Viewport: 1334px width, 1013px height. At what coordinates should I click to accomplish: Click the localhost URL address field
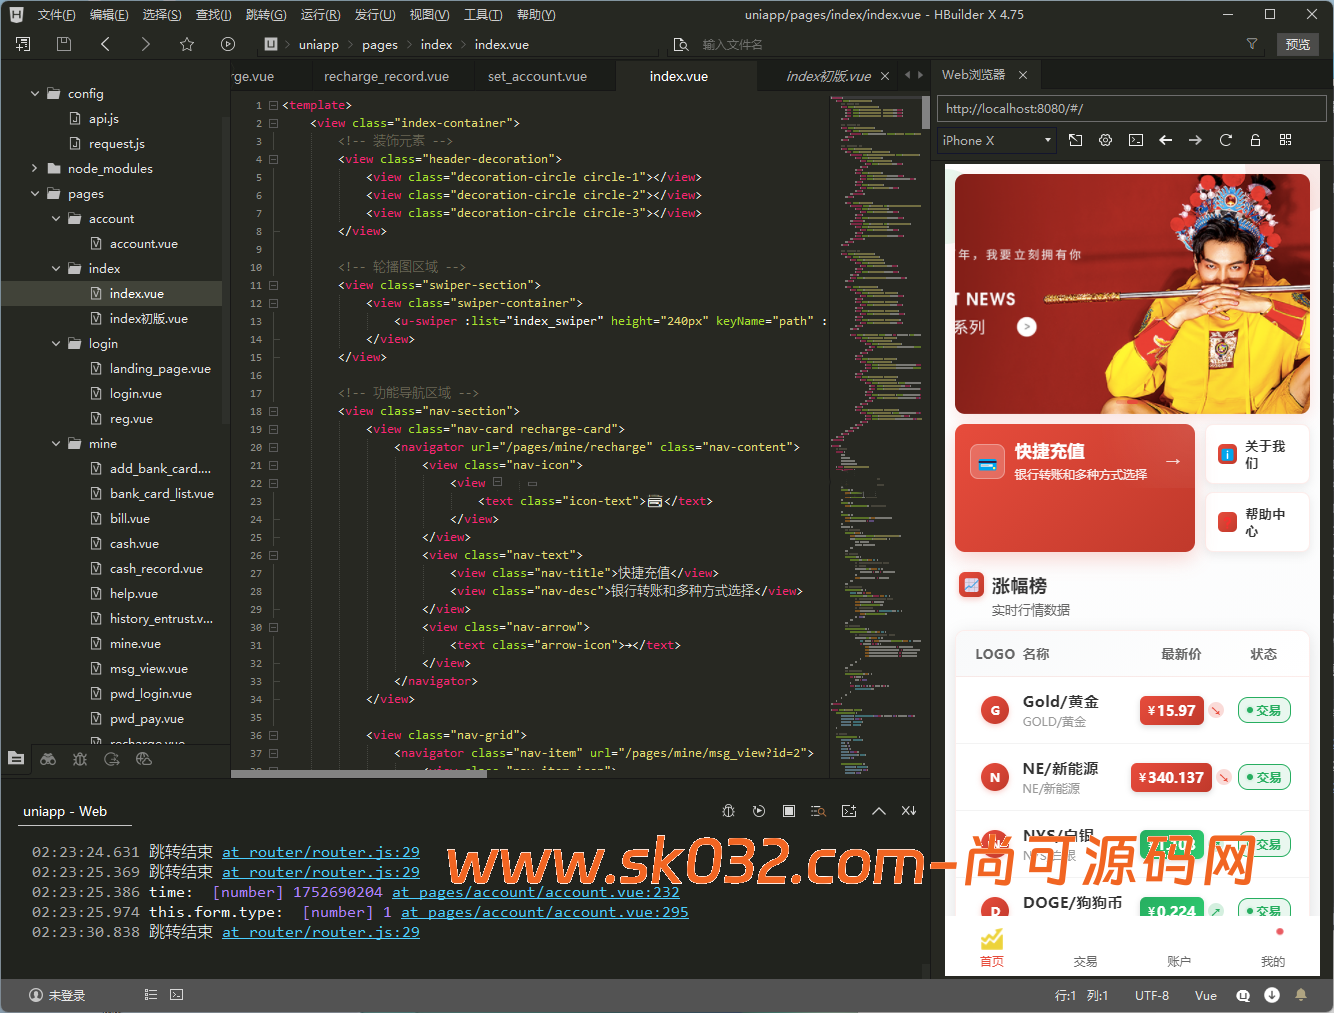(x=1130, y=108)
